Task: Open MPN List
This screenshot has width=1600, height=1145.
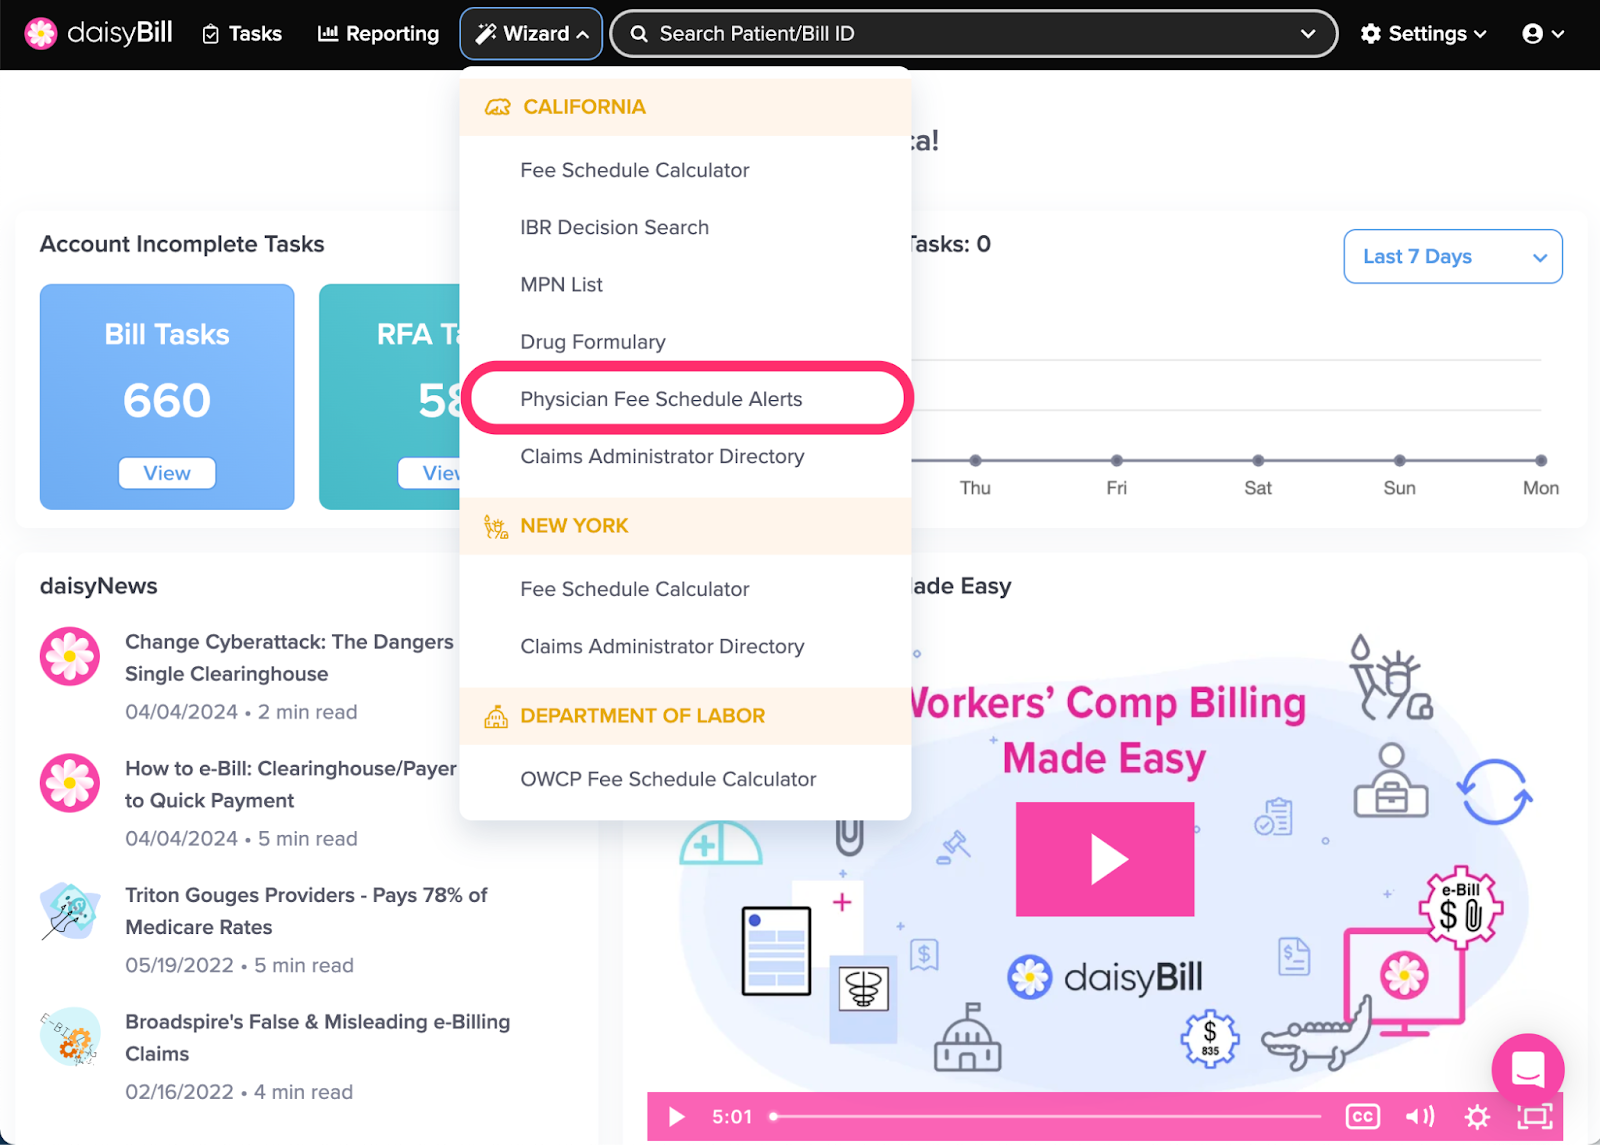Action: pyautogui.click(x=561, y=284)
